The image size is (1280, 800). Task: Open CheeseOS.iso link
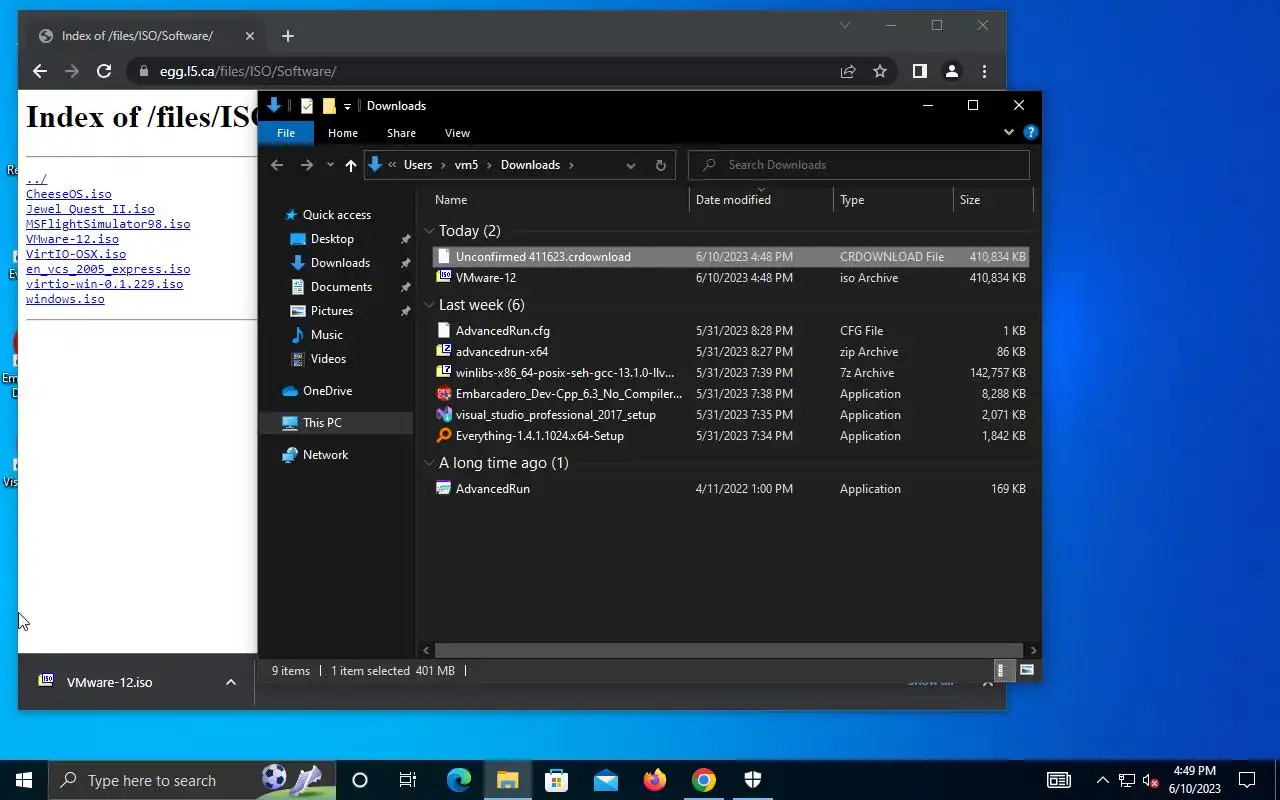click(x=69, y=194)
